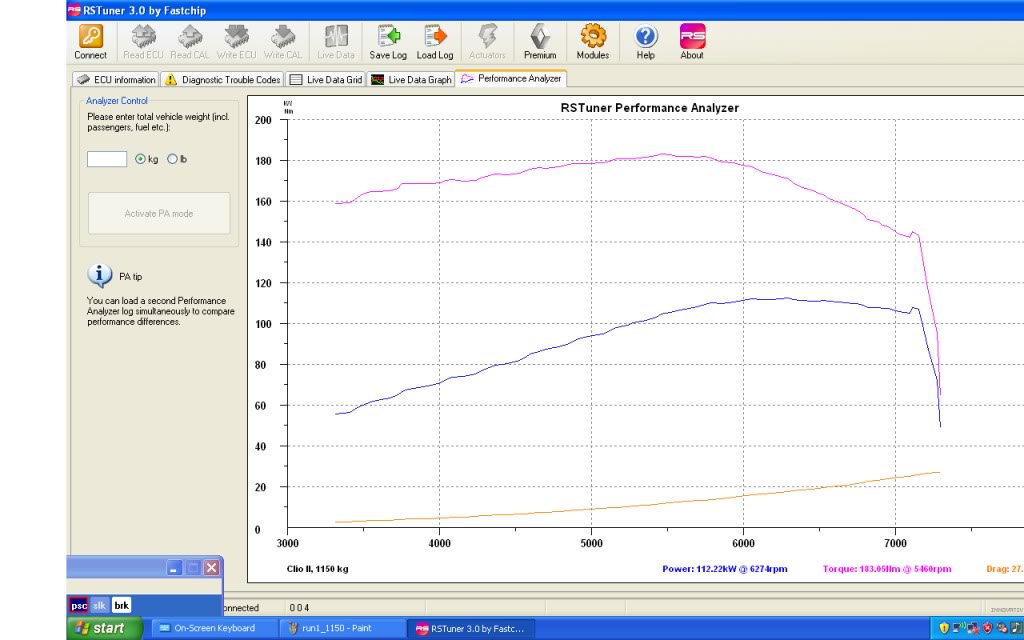The height and width of the screenshot is (640, 1024).
Task: Switch to Live Data Grid tab
Action: [325, 80]
